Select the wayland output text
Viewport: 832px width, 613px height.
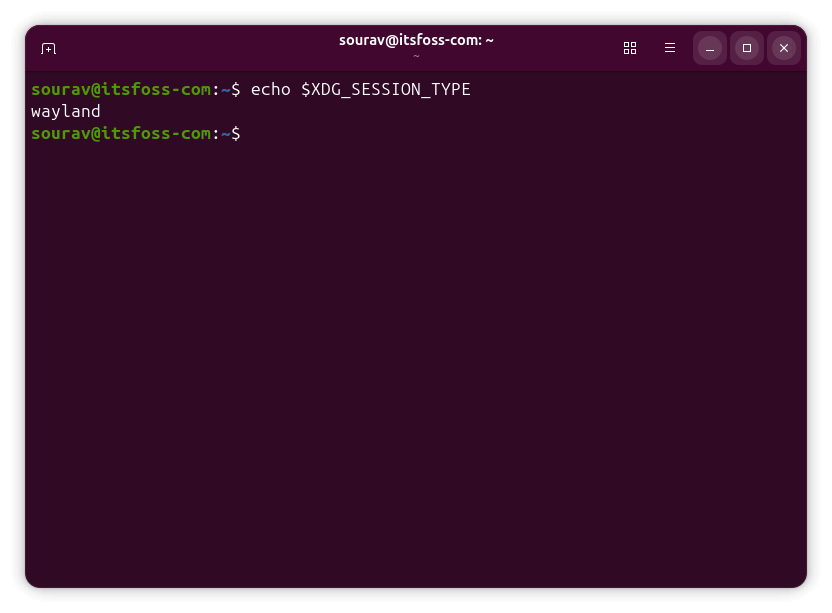pyautogui.click(x=64, y=111)
